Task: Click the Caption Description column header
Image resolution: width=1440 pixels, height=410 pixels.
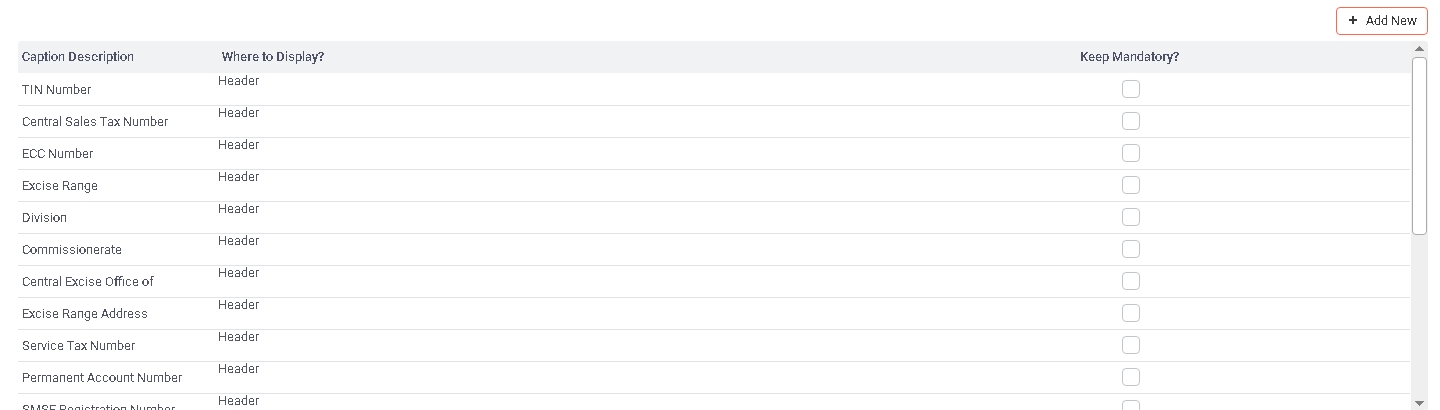Action: 78,57
